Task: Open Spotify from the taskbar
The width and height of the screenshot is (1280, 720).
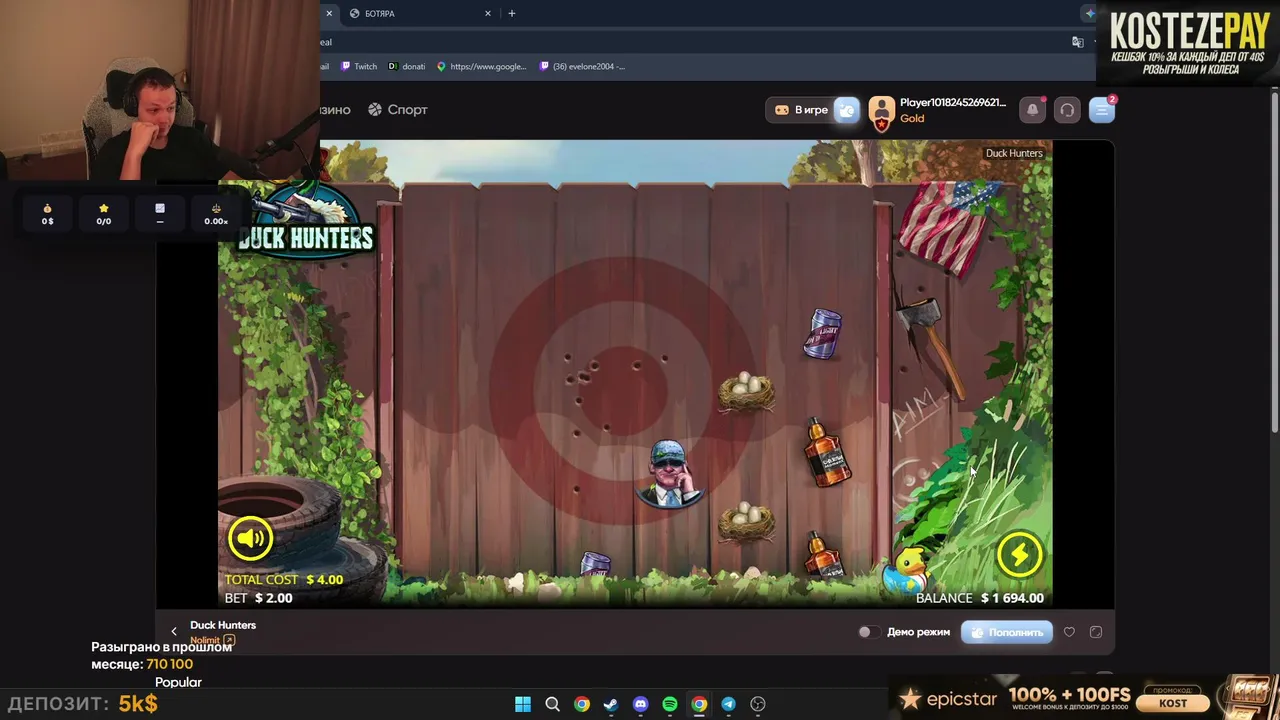Action: [670, 704]
